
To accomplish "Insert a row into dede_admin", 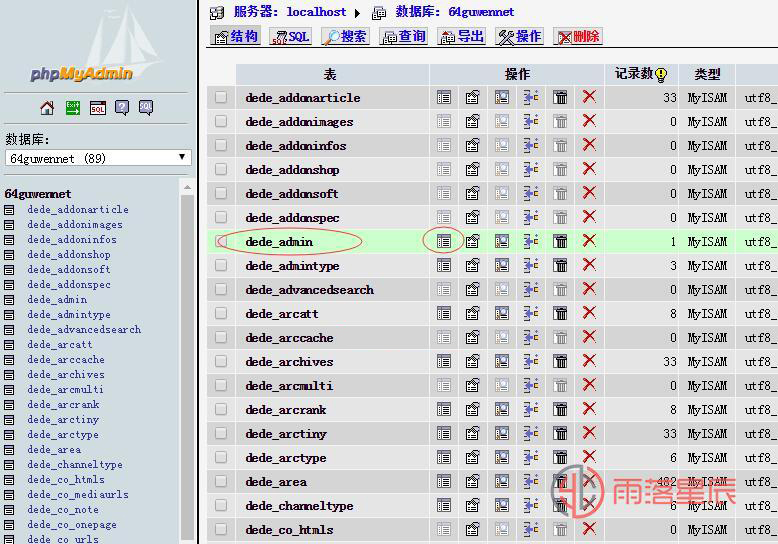I will tap(531, 242).
